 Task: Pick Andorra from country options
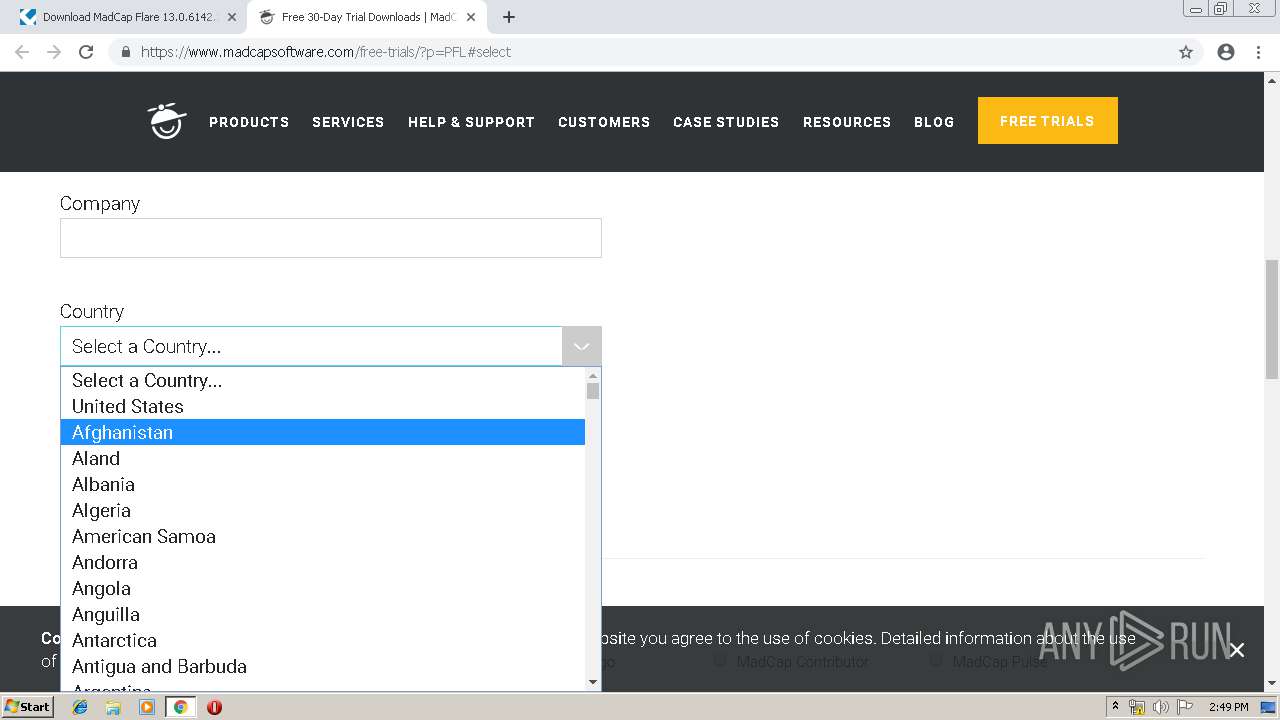tap(323, 562)
